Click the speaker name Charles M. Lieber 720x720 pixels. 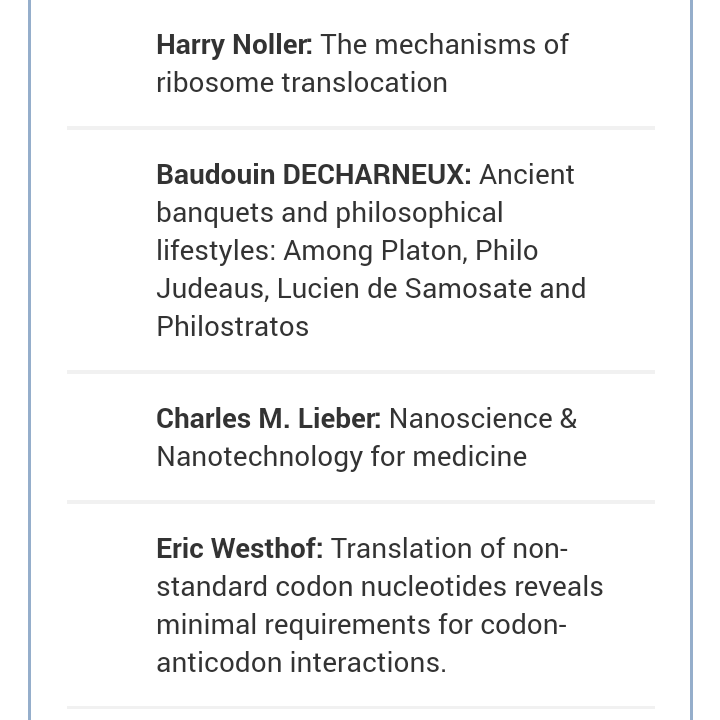coord(268,419)
